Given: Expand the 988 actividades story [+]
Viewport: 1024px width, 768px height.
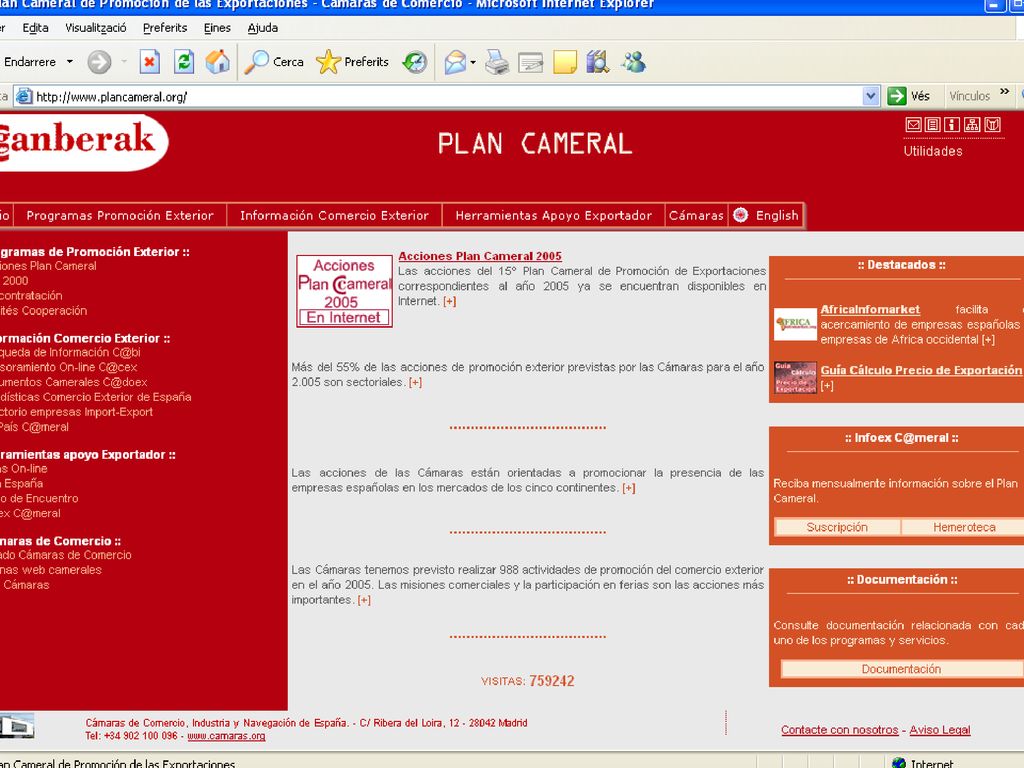Looking at the screenshot, I should click(364, 600).
